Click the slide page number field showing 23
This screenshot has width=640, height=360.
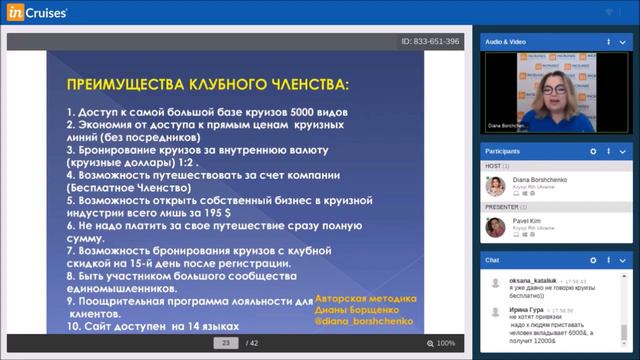point(226,343)
